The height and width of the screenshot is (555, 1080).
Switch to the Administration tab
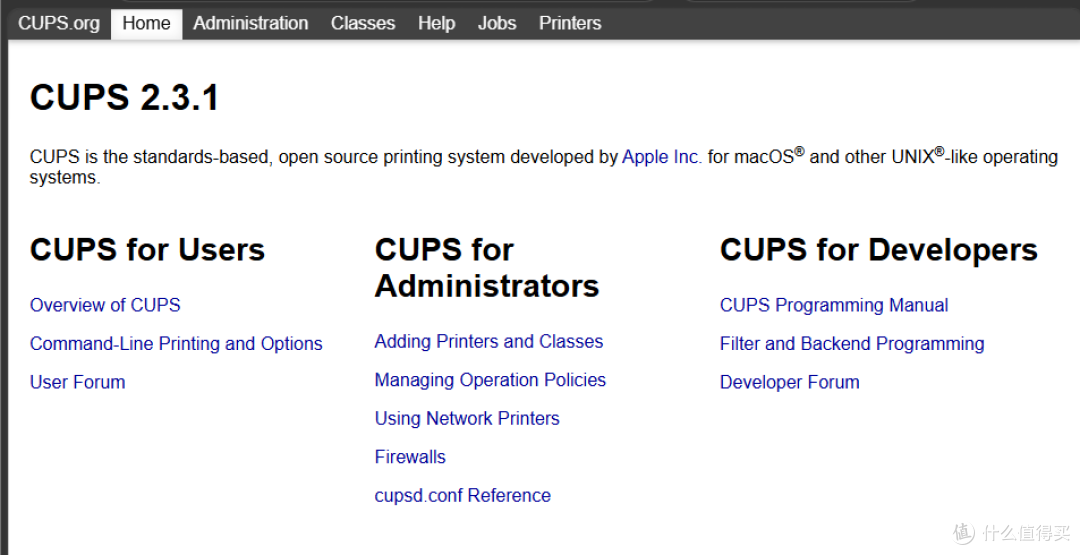(x=251, y=23)
